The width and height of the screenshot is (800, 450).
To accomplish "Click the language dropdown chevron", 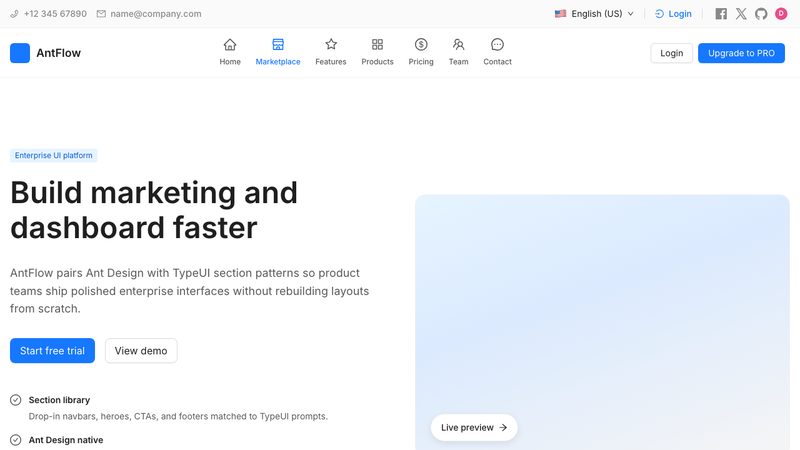I will pos(631,14).
